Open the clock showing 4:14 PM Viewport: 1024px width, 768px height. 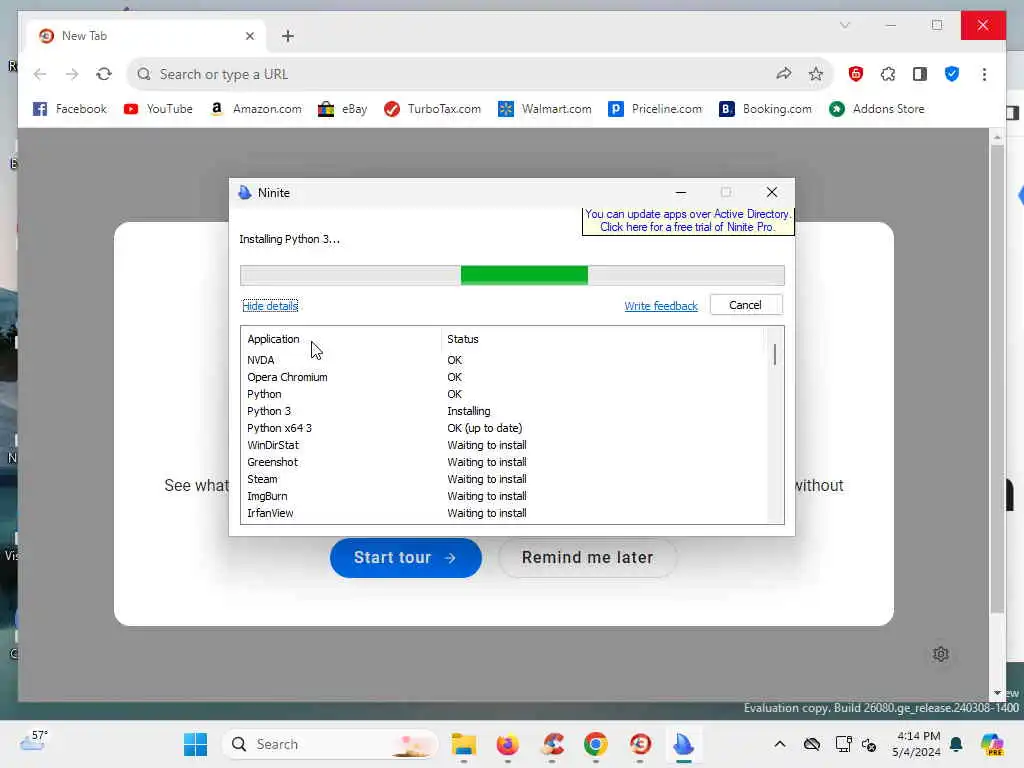[x=917, y=744]
